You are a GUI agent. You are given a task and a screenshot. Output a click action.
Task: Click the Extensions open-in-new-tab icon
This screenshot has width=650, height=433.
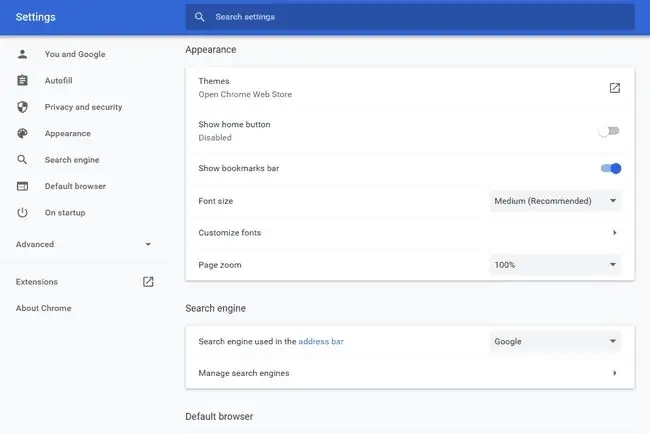tap(148, 282)
